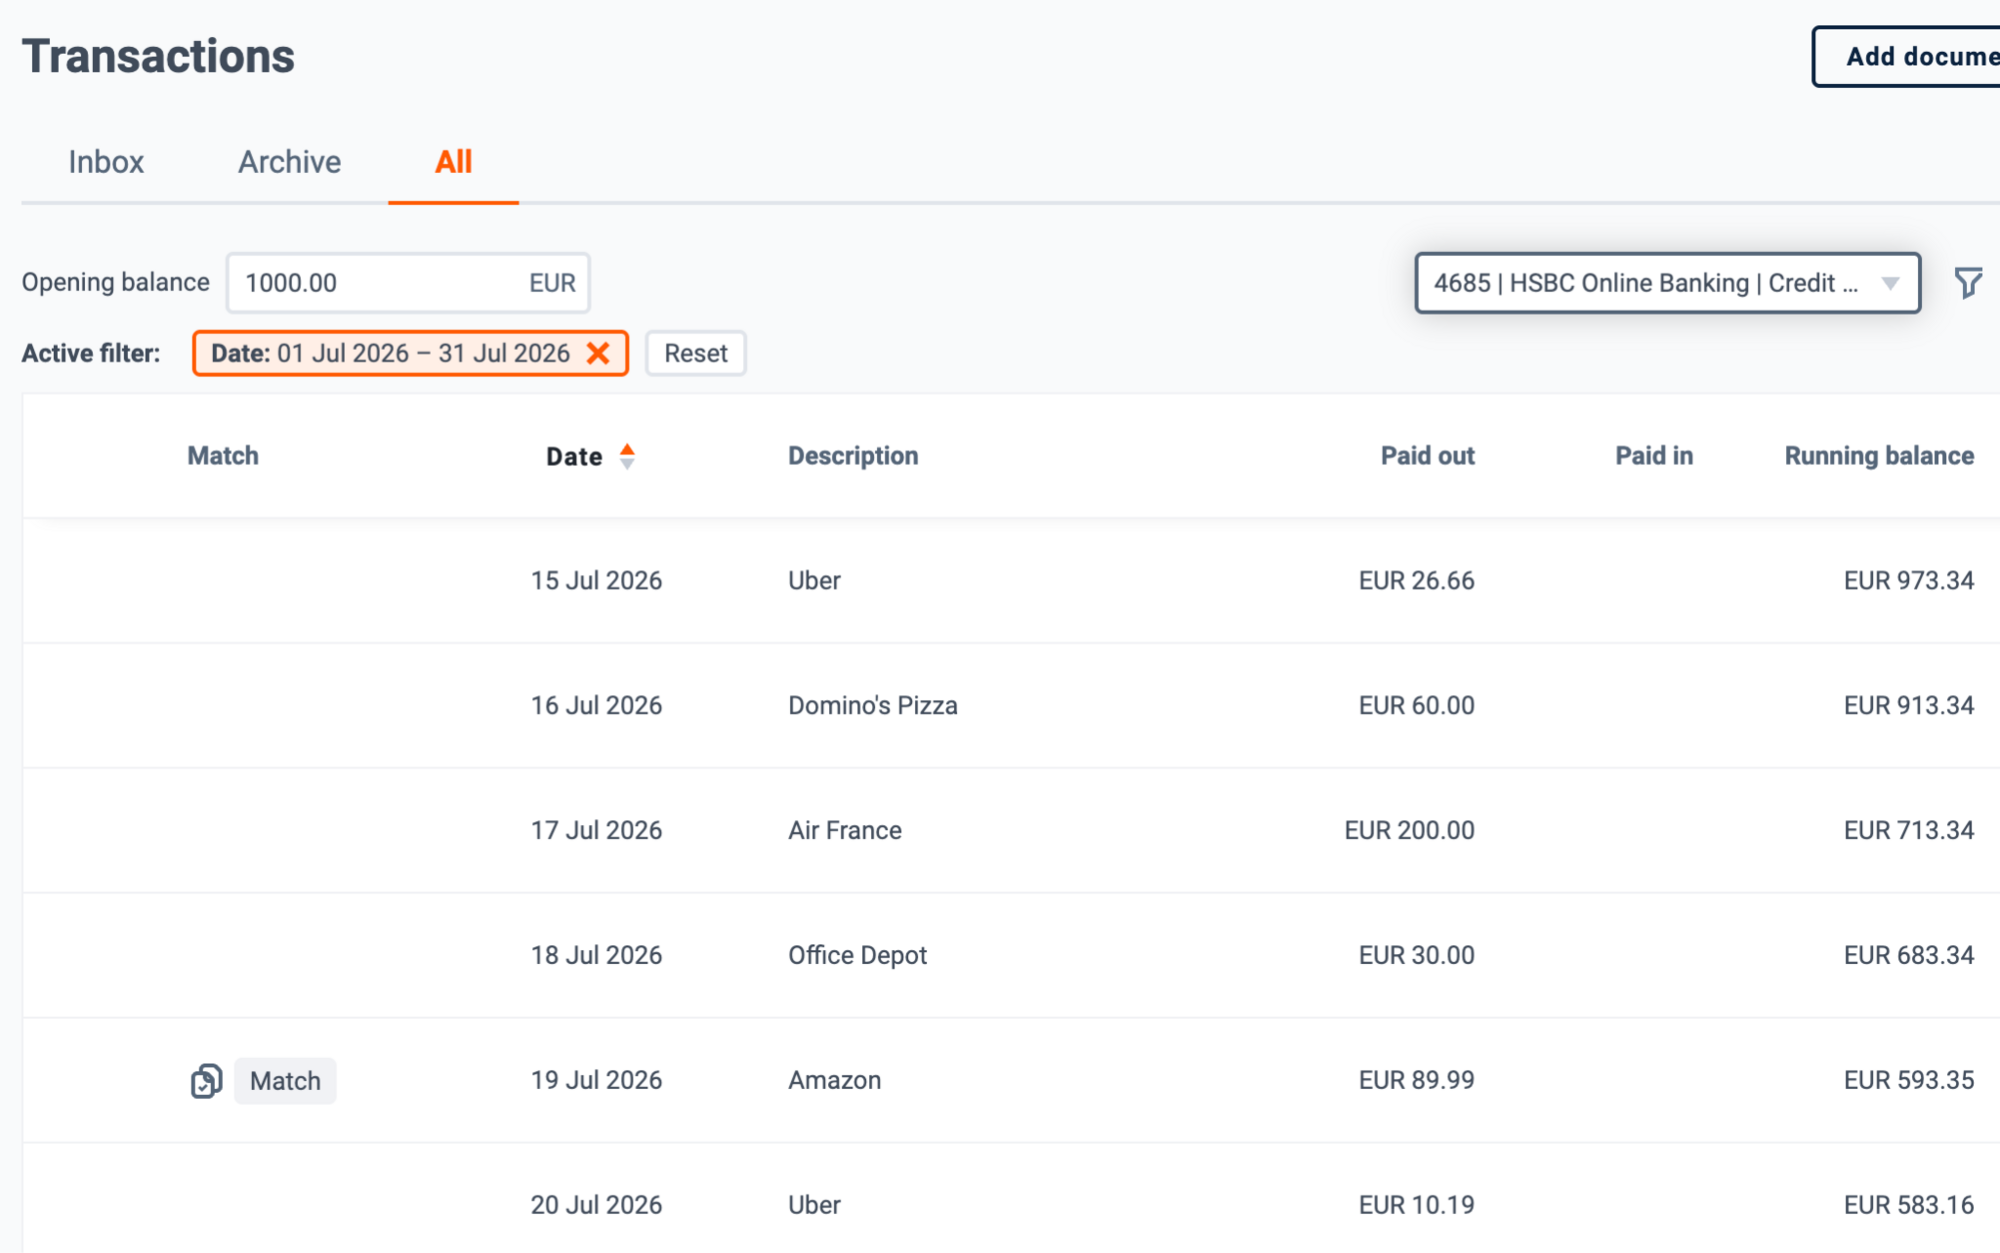Click the Match column header
The width and height of the screenshot is (2000, 1253).
223,456
